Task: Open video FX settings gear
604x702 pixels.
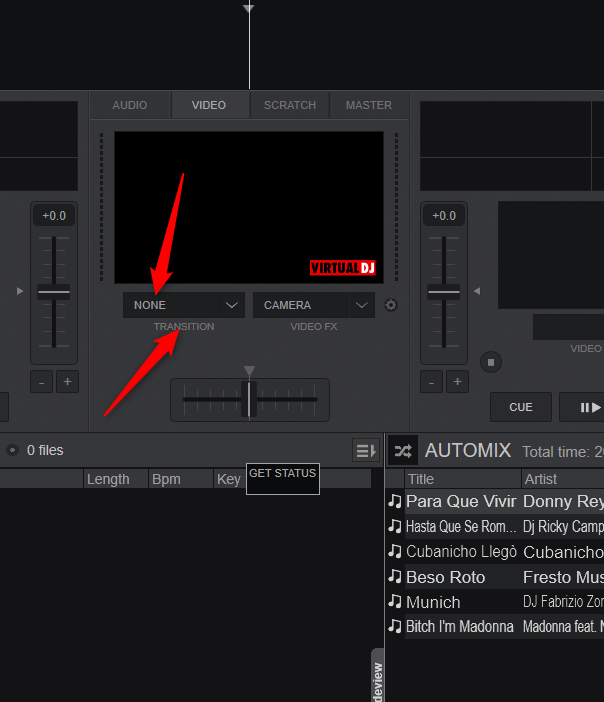Action: [x=391, y=305]
